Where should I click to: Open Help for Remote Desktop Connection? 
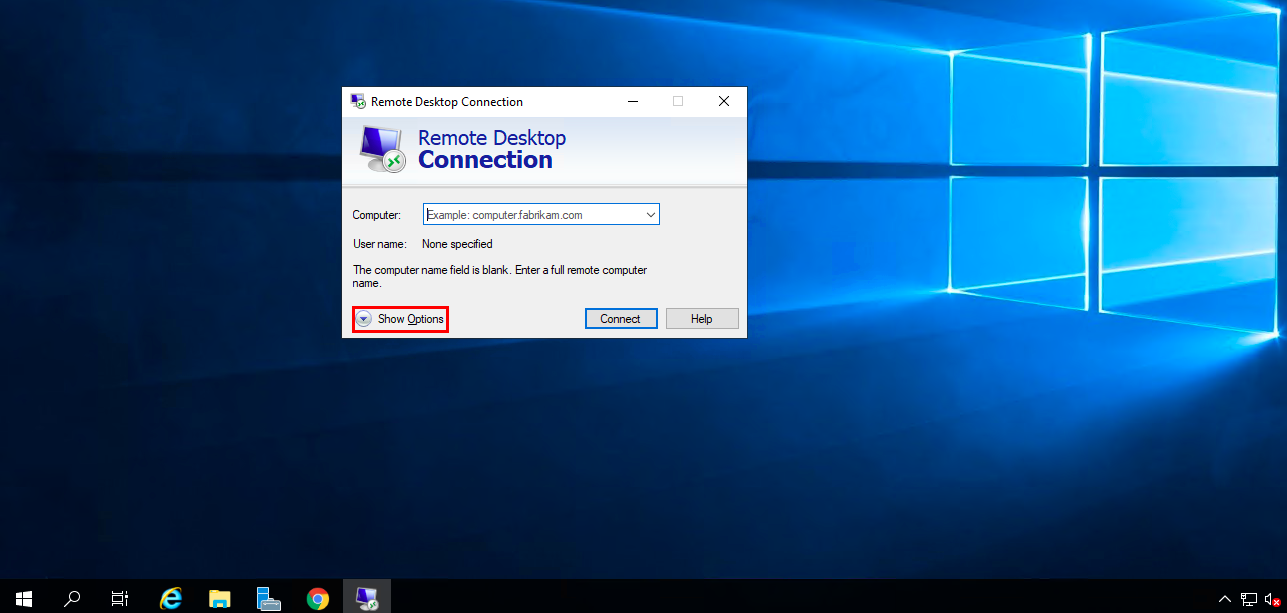702,319
